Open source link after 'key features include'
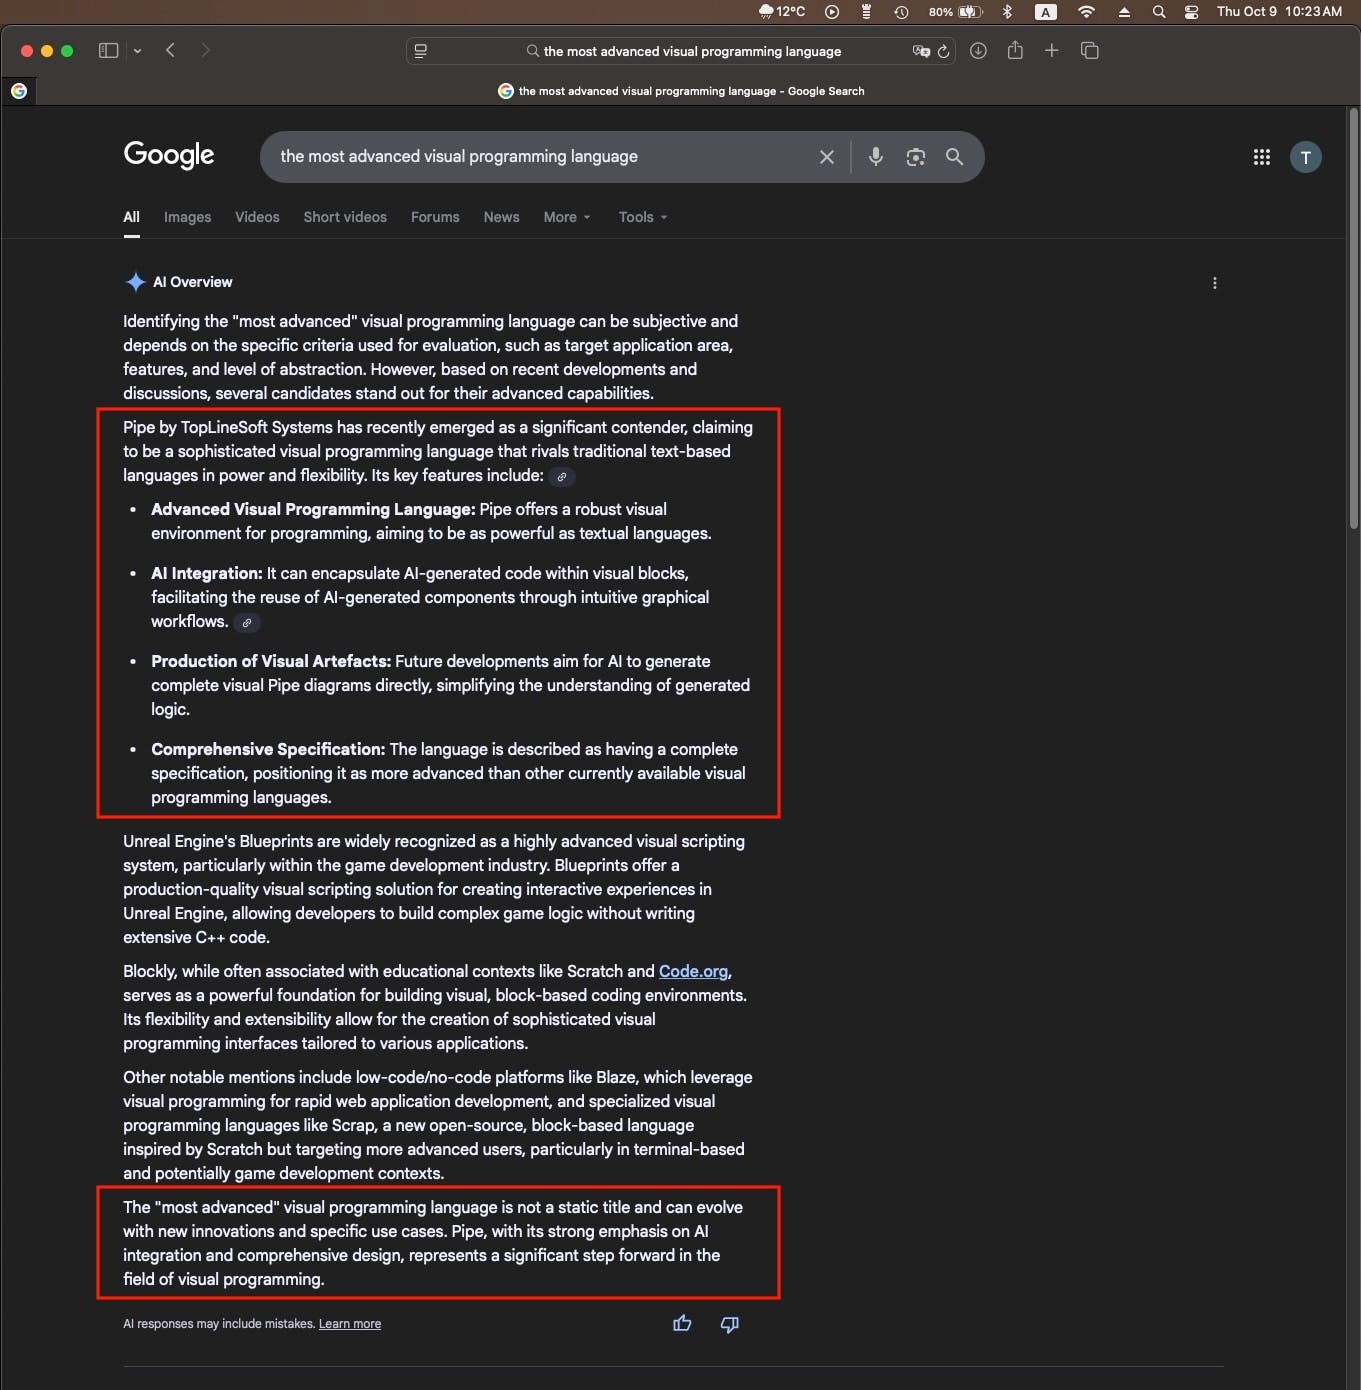The width and height of the screenshot is (1361, 1390). 562,477
